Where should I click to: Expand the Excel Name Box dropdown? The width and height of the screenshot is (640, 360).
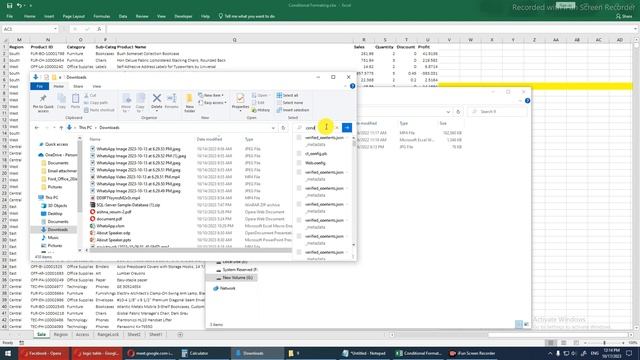[55, 29]
